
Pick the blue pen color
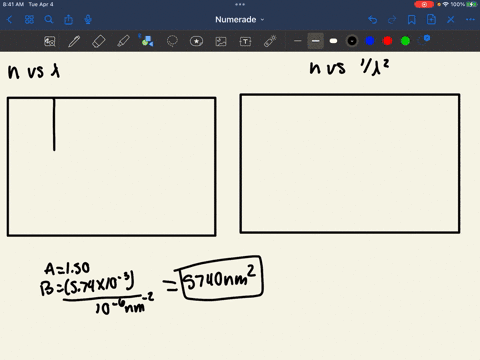coord(370,41)
